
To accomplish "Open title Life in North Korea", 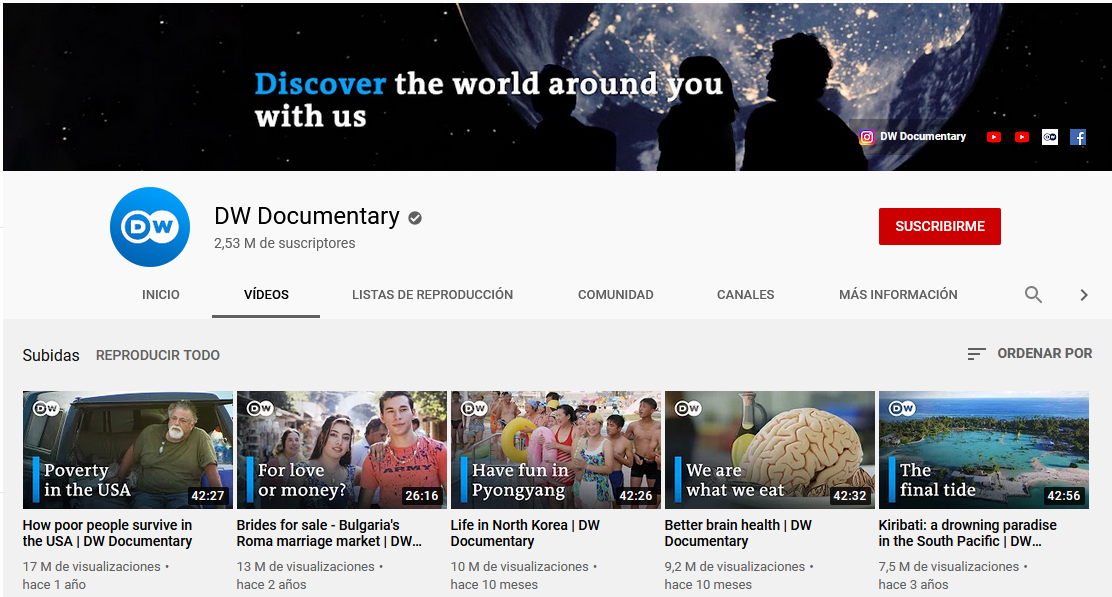I will pos(525,533).
